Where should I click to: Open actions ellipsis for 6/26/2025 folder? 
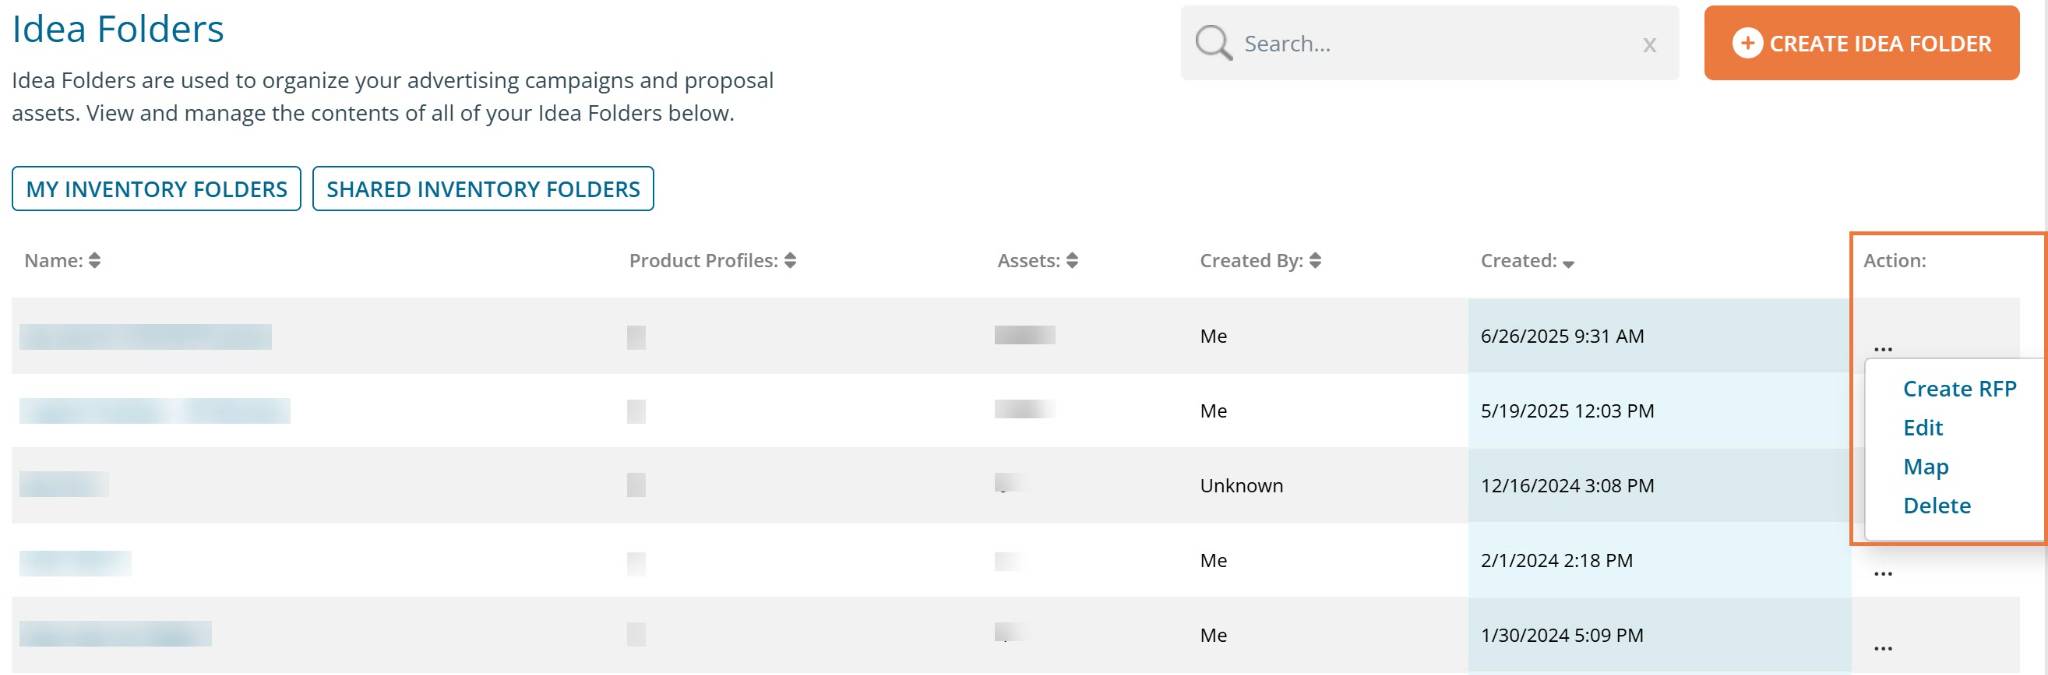pos(1883,347)
